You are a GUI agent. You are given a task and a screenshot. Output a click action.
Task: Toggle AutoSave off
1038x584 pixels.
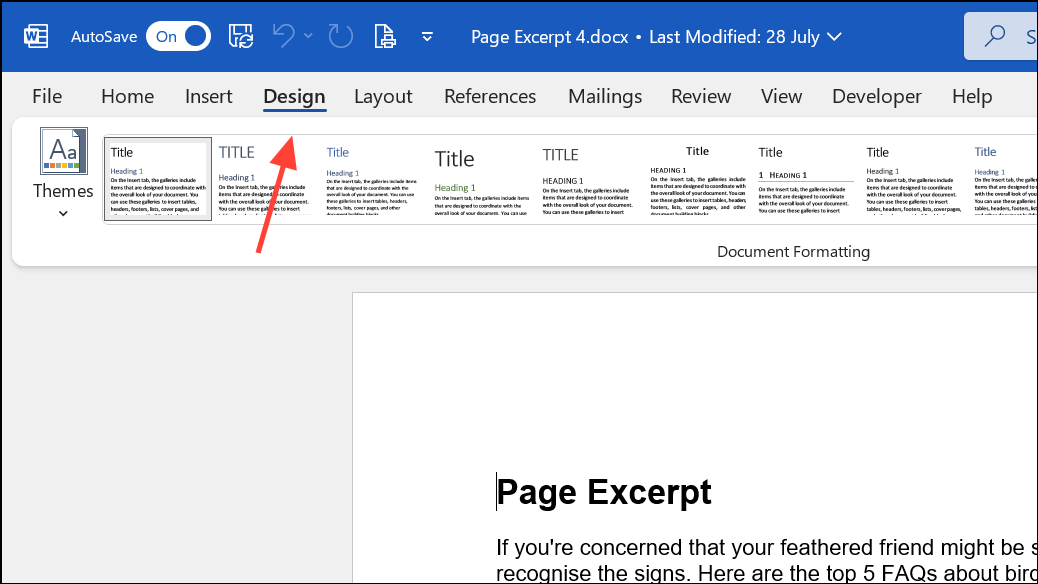[x=178, y=35]
